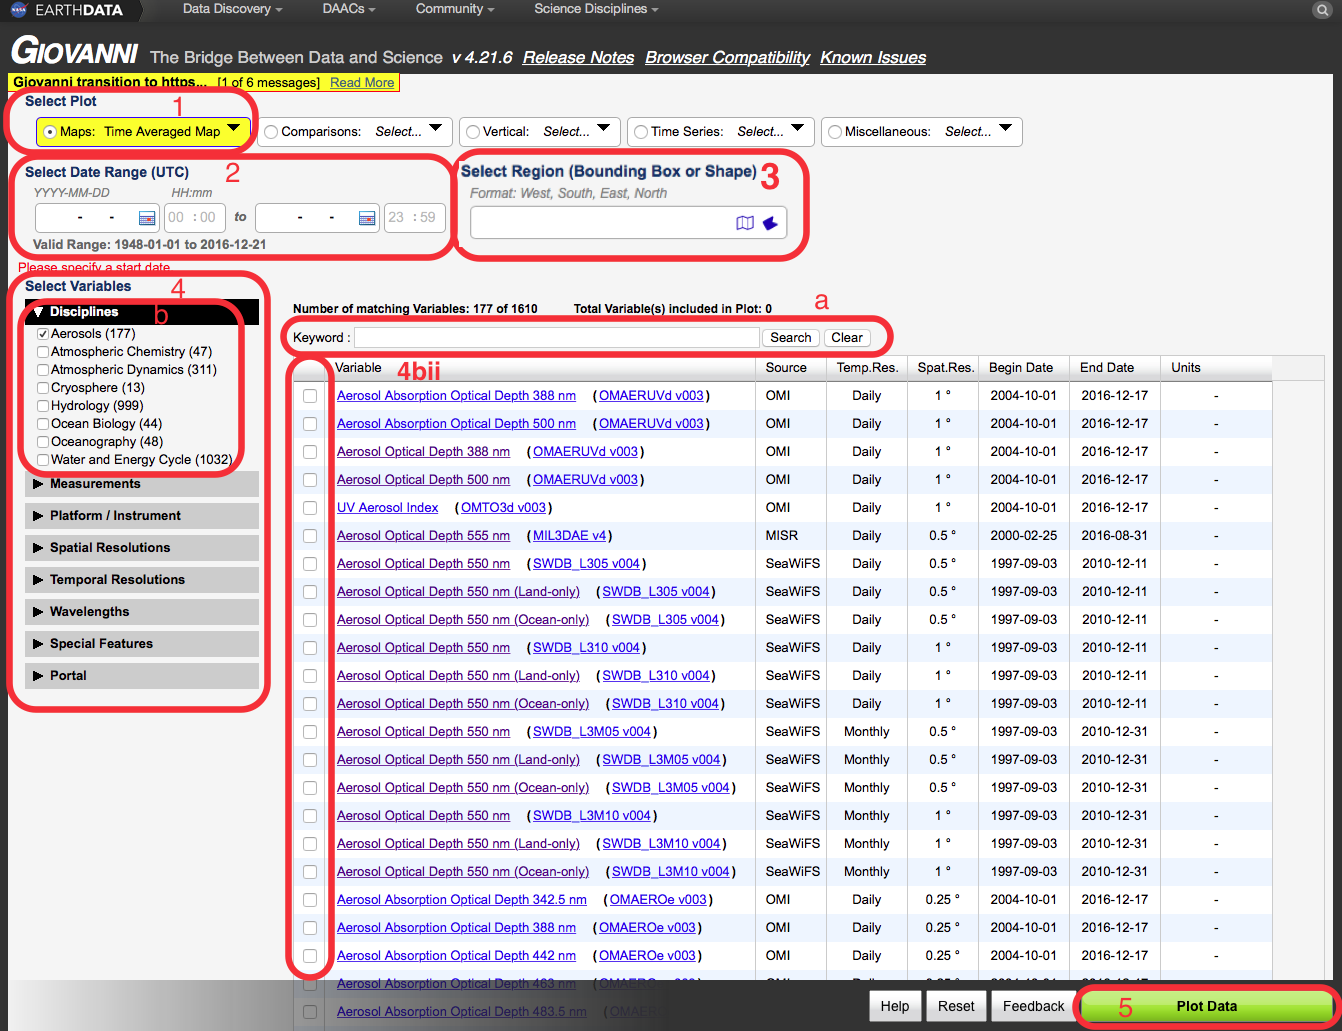Image resolution: width=1342 pixels, height=1031 pixels.
Task: Open the Browser Compatibility link
Action: click(x=727, y=58)
